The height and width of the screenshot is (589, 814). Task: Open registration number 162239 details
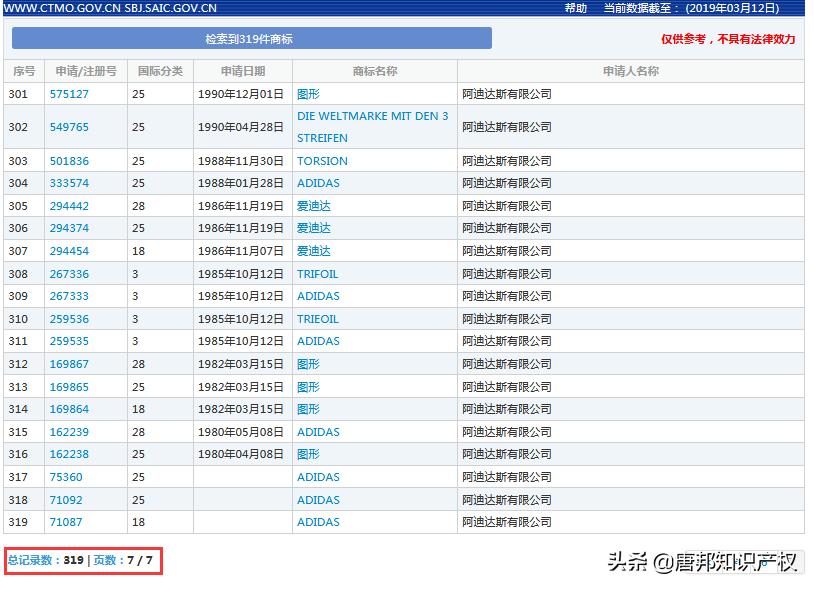pos(68,431)
